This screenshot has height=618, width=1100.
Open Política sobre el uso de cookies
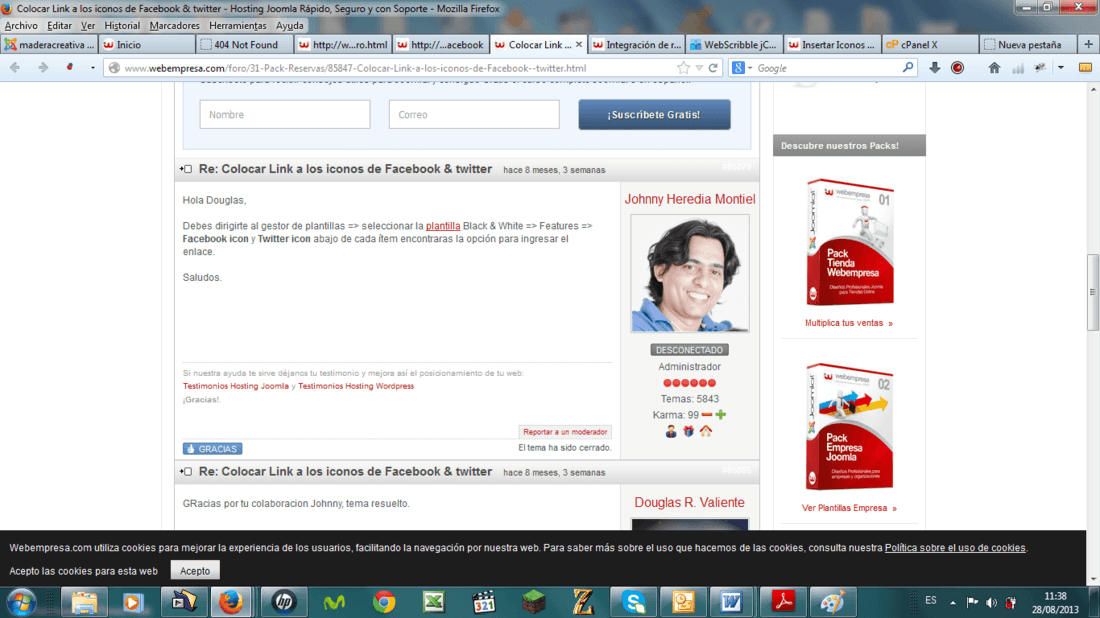955,547
